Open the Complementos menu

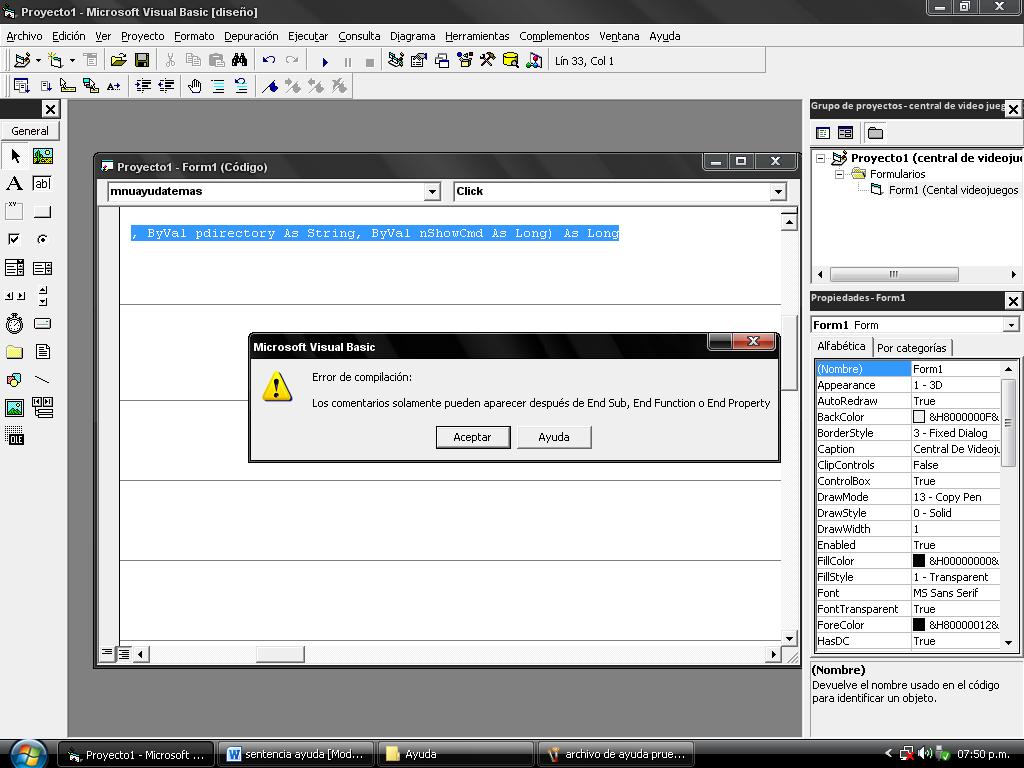554,37
